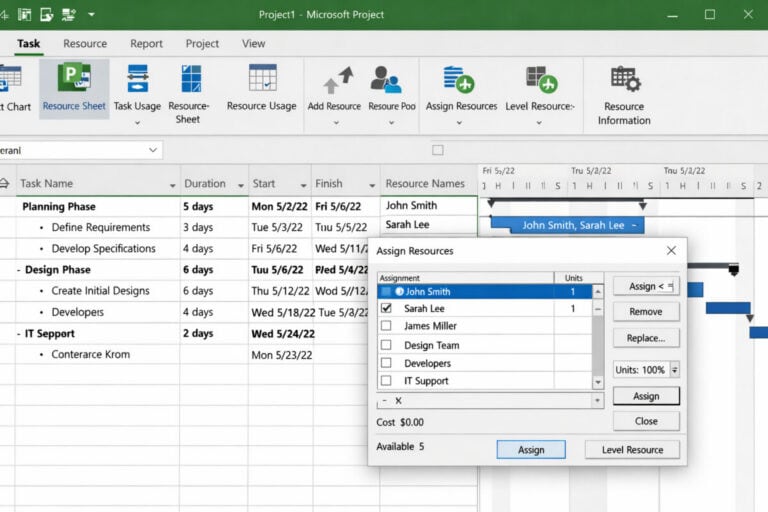Viewport: 768px width, 512px height.
Task: Click the fourth quick access toolbar icon
Action: tap(69, 15)
